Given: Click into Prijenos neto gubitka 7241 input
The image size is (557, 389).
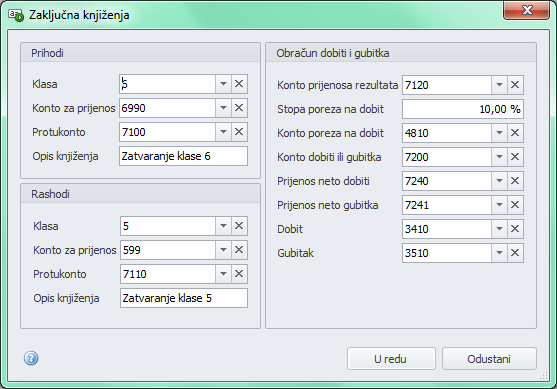Looking at the screenshot, I should (x=447, y=205).
